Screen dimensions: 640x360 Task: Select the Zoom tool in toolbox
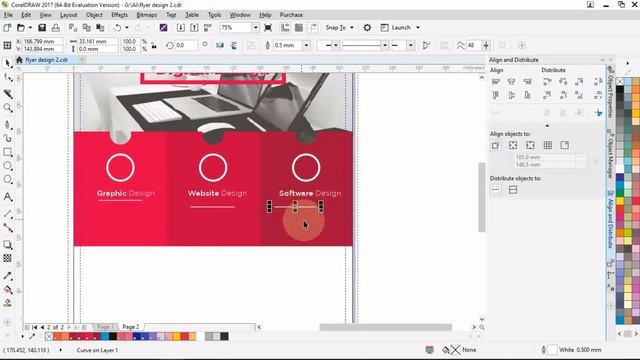7,108
